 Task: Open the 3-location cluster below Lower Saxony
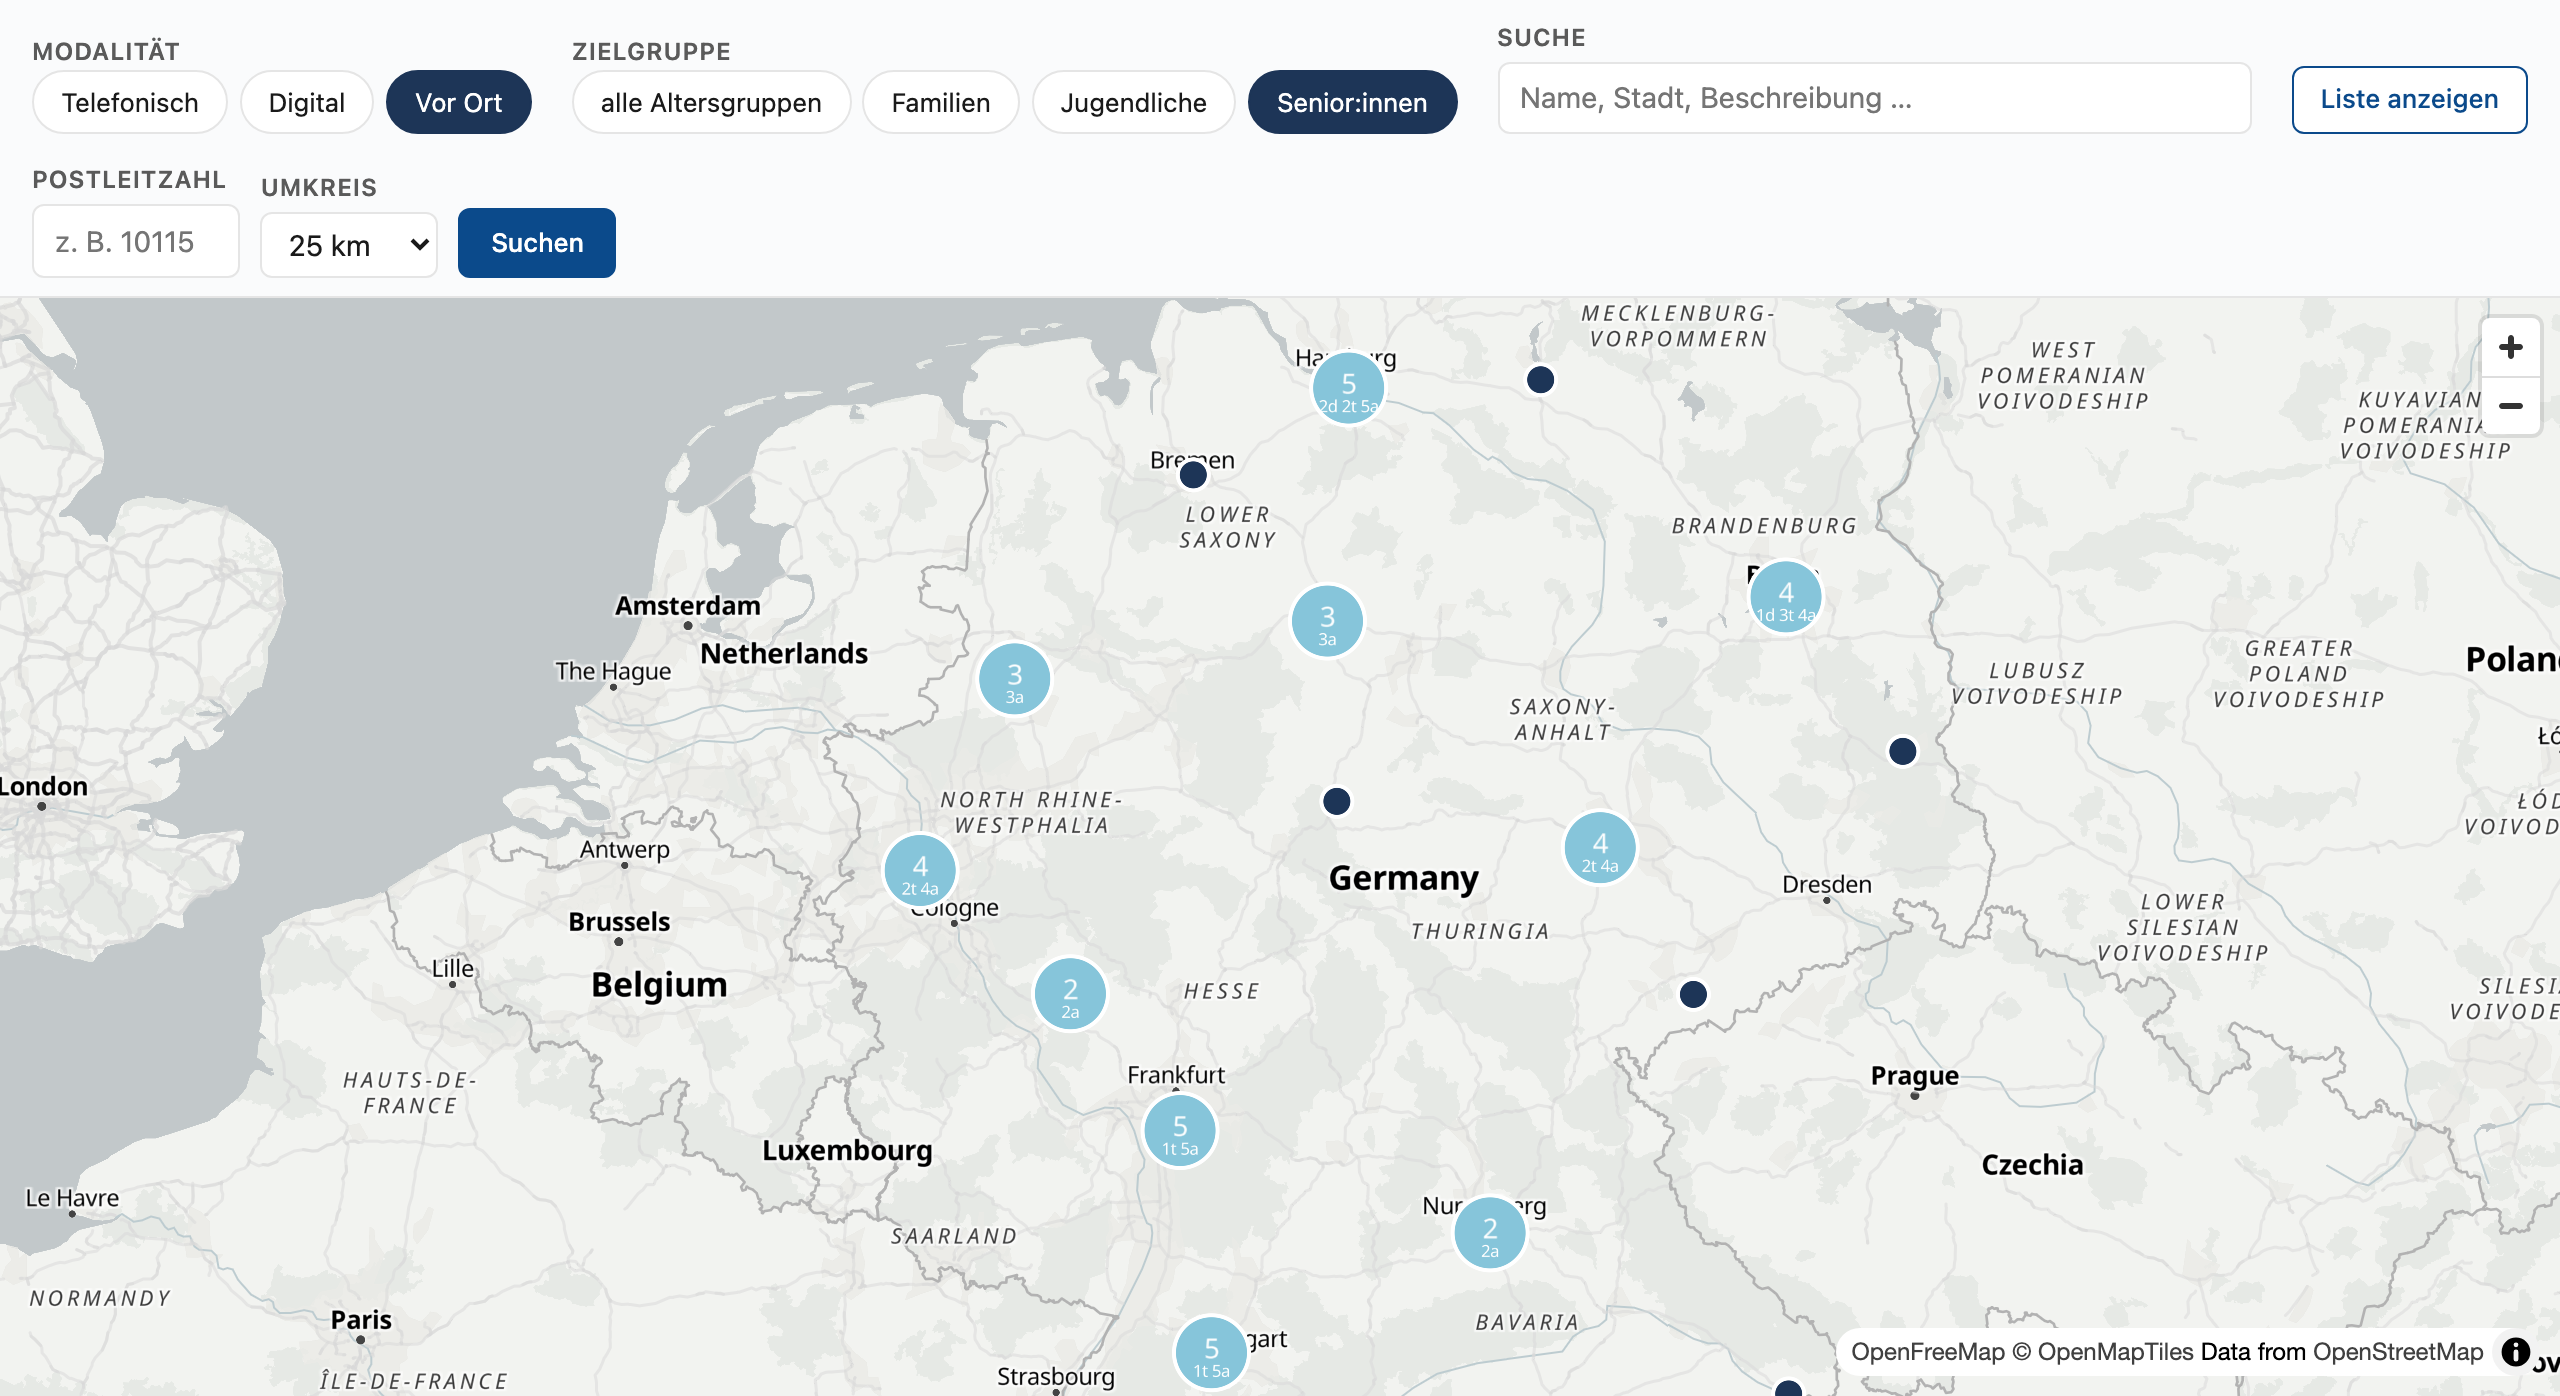[x=1327, y=621]
